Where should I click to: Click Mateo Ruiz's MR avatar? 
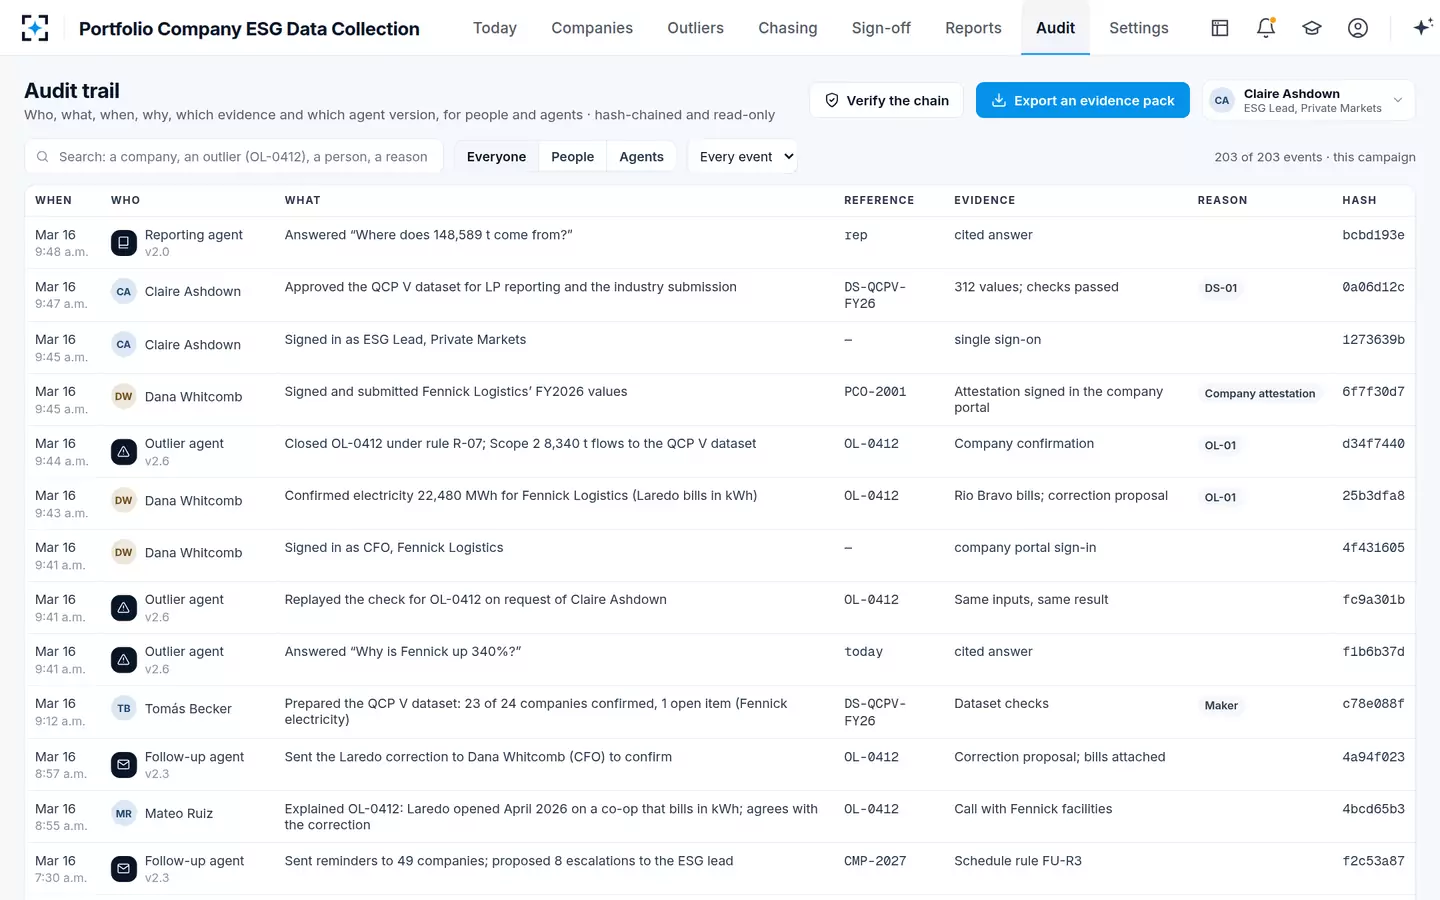pos(124,814)
